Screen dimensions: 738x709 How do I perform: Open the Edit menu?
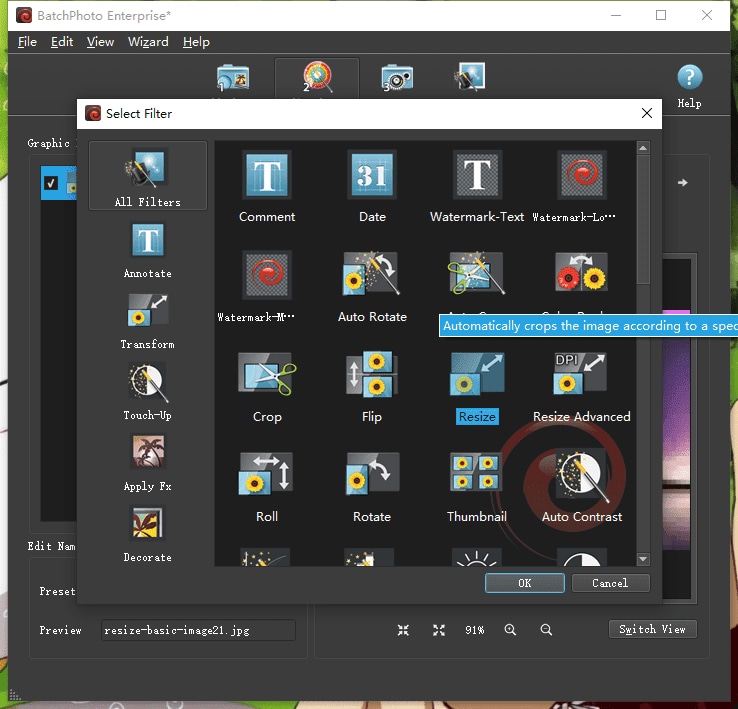tap(62, 42)
